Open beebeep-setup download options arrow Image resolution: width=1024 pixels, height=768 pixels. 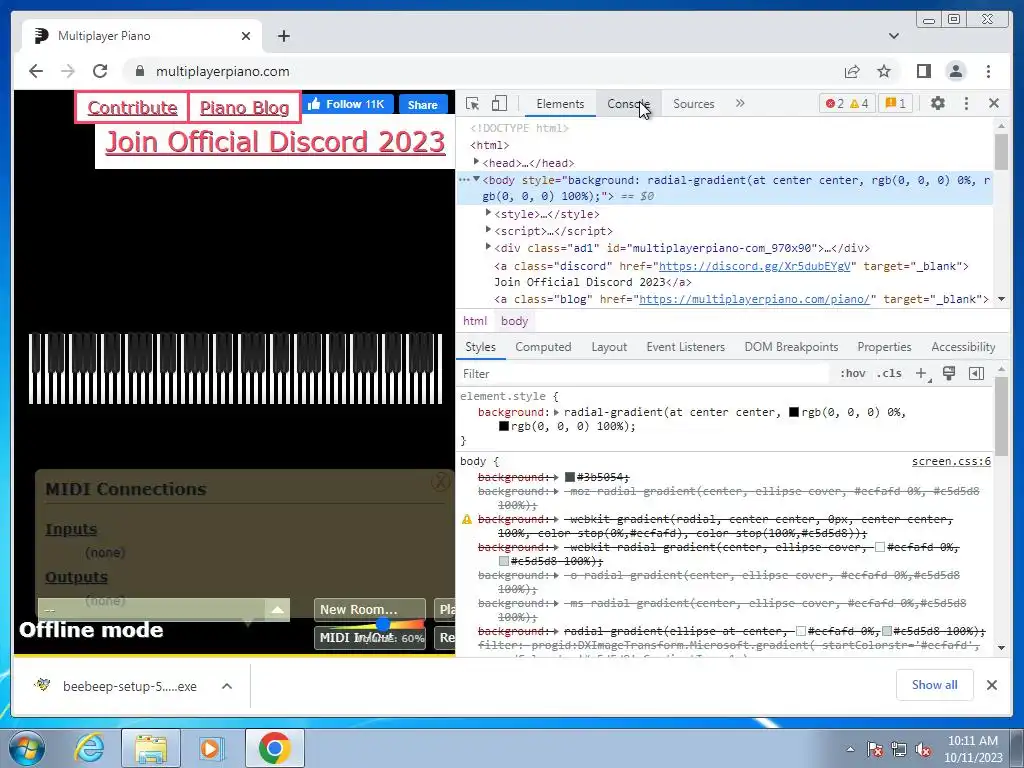point(227,686)
